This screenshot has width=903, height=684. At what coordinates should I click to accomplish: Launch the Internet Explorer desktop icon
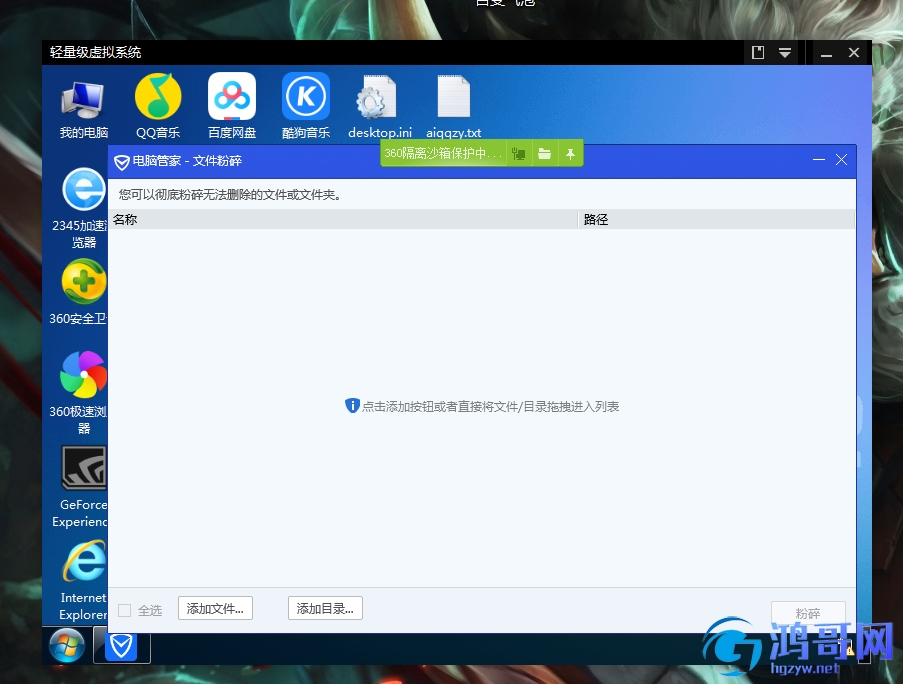click(x=84, y=580)
